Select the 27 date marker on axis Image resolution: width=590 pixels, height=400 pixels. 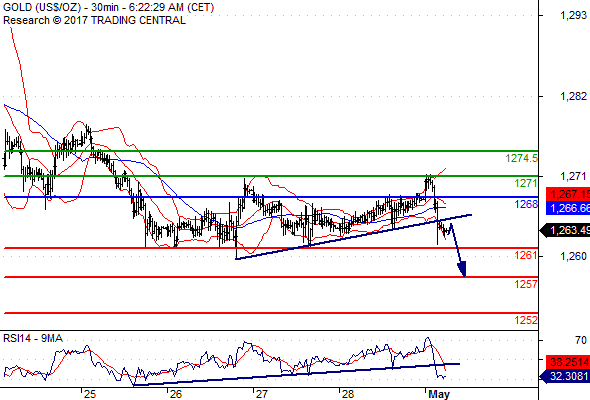[x=261, y=394]
